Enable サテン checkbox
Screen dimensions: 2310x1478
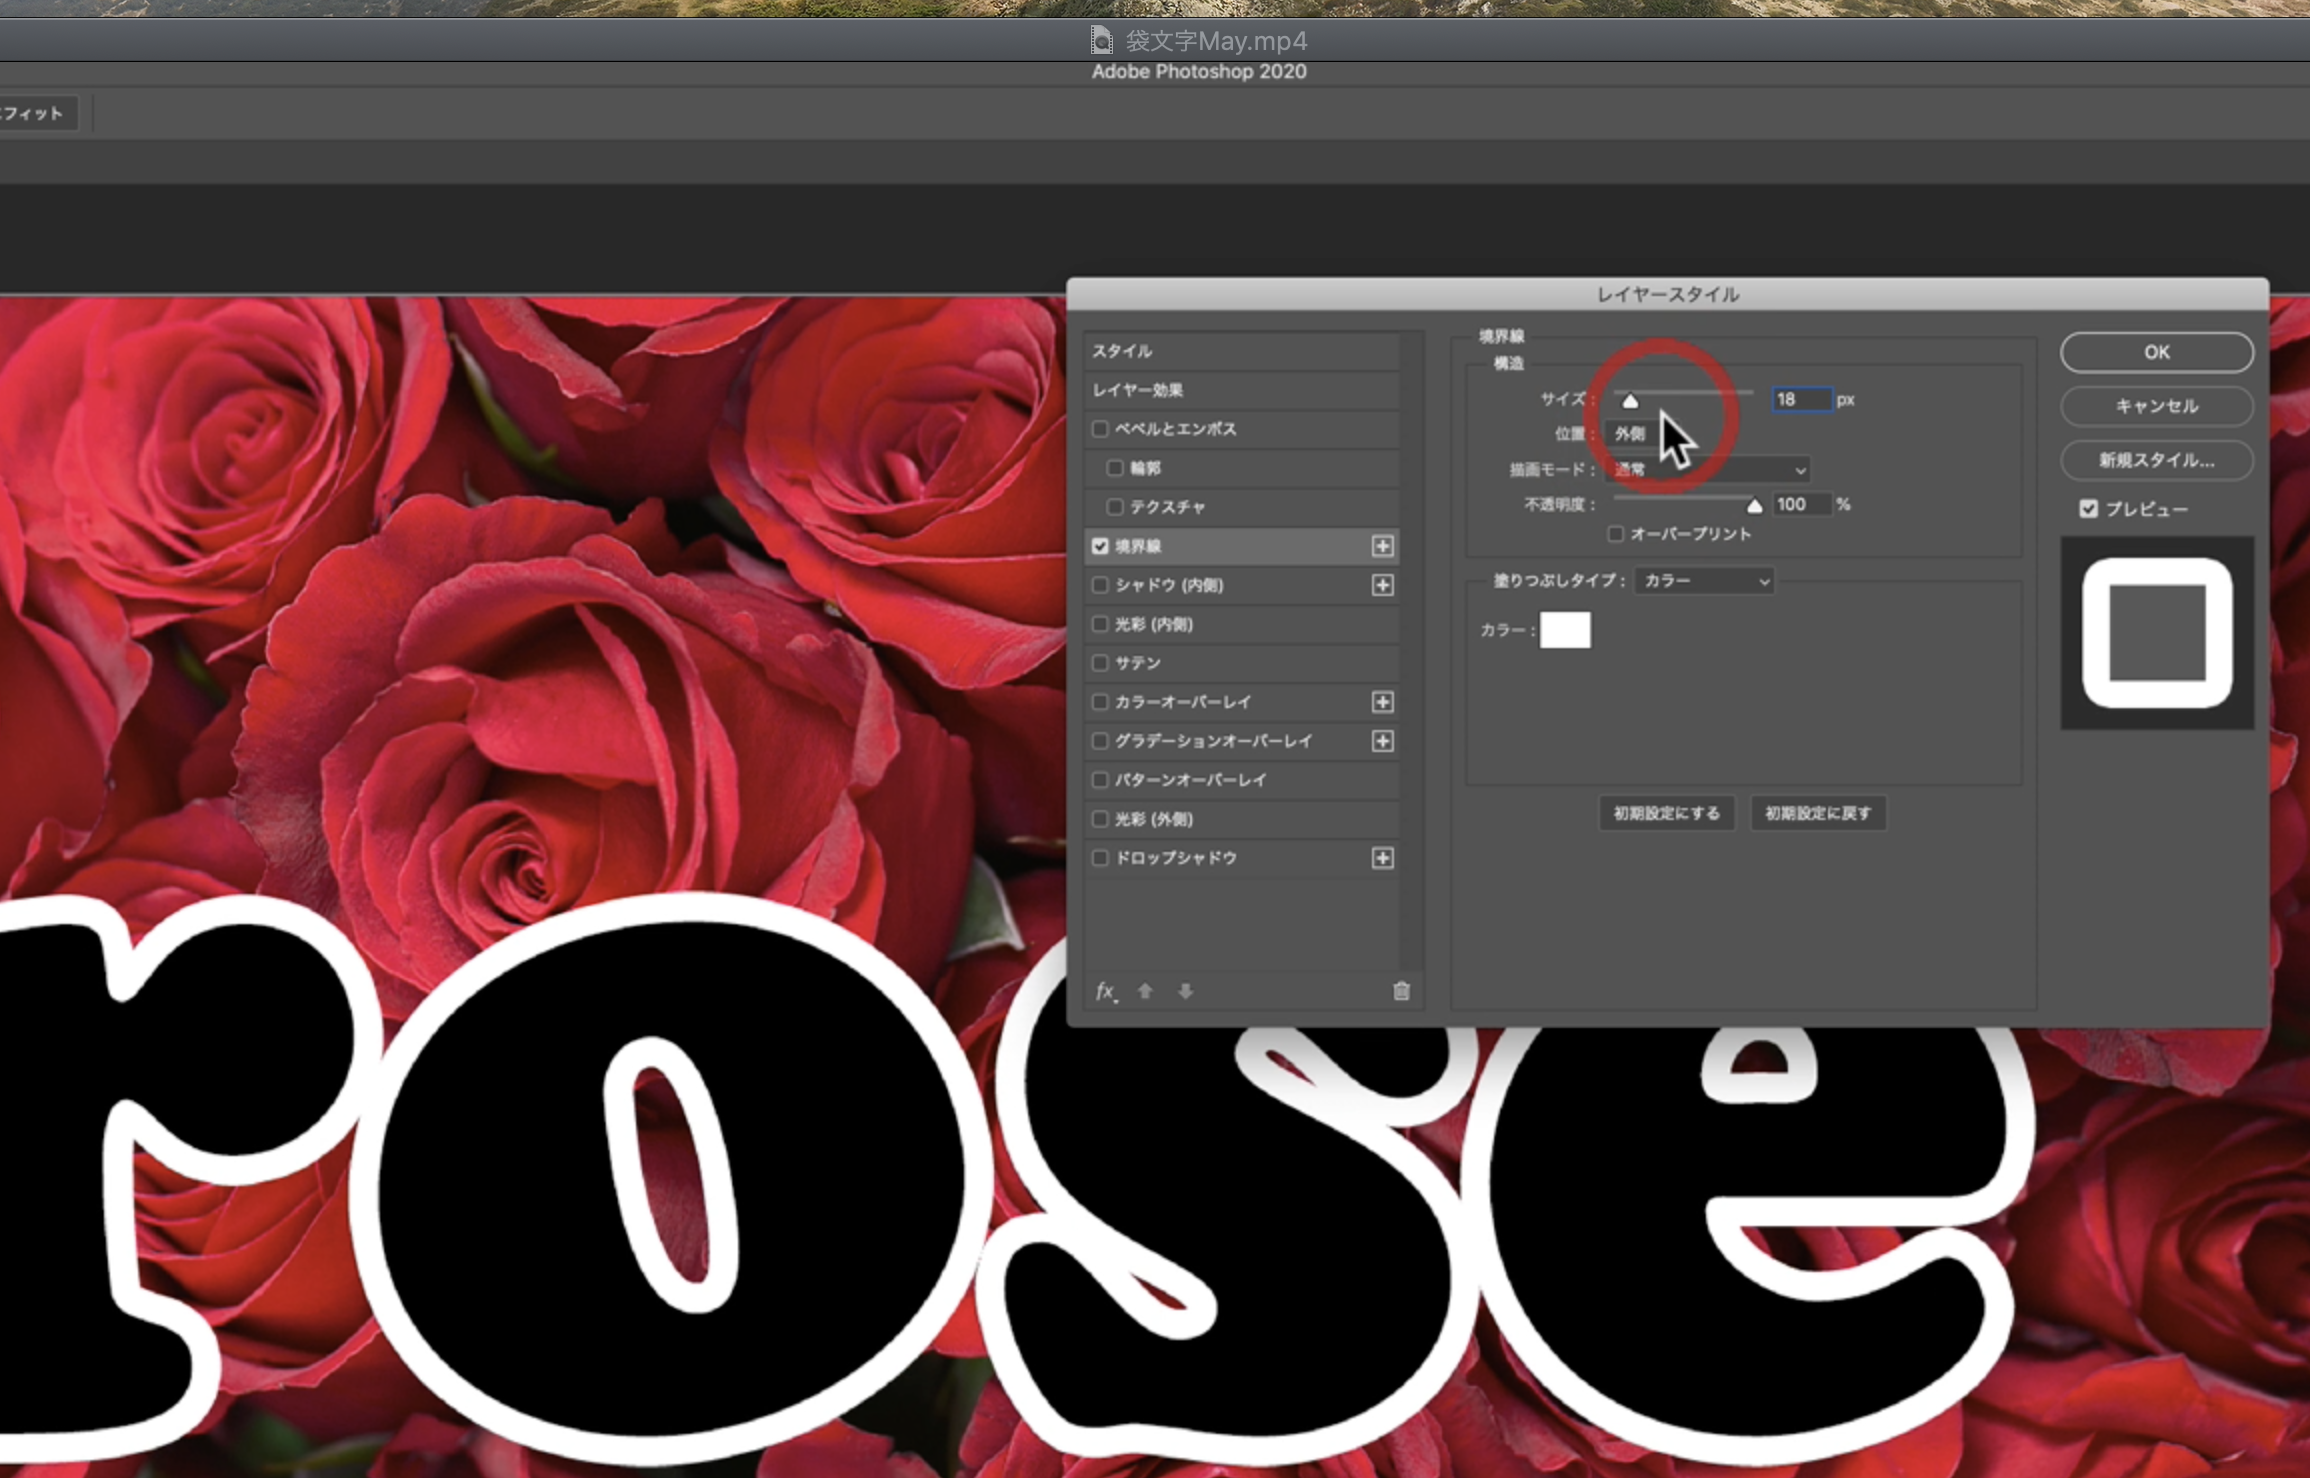1100,663
